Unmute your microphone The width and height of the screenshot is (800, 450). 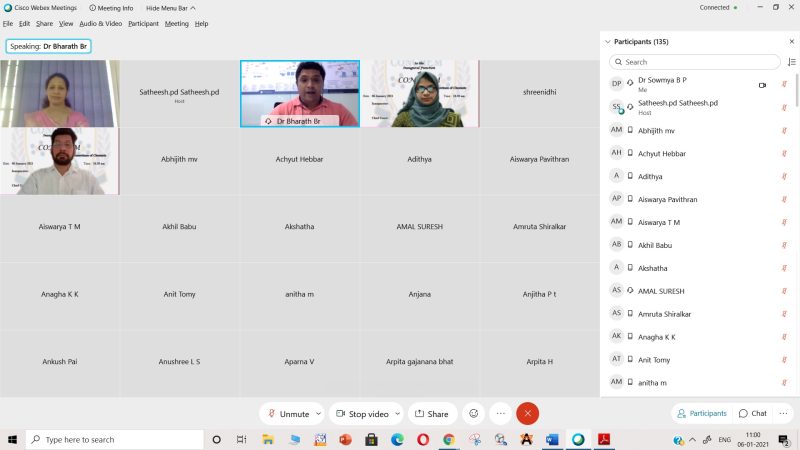(x=286, y=413)
